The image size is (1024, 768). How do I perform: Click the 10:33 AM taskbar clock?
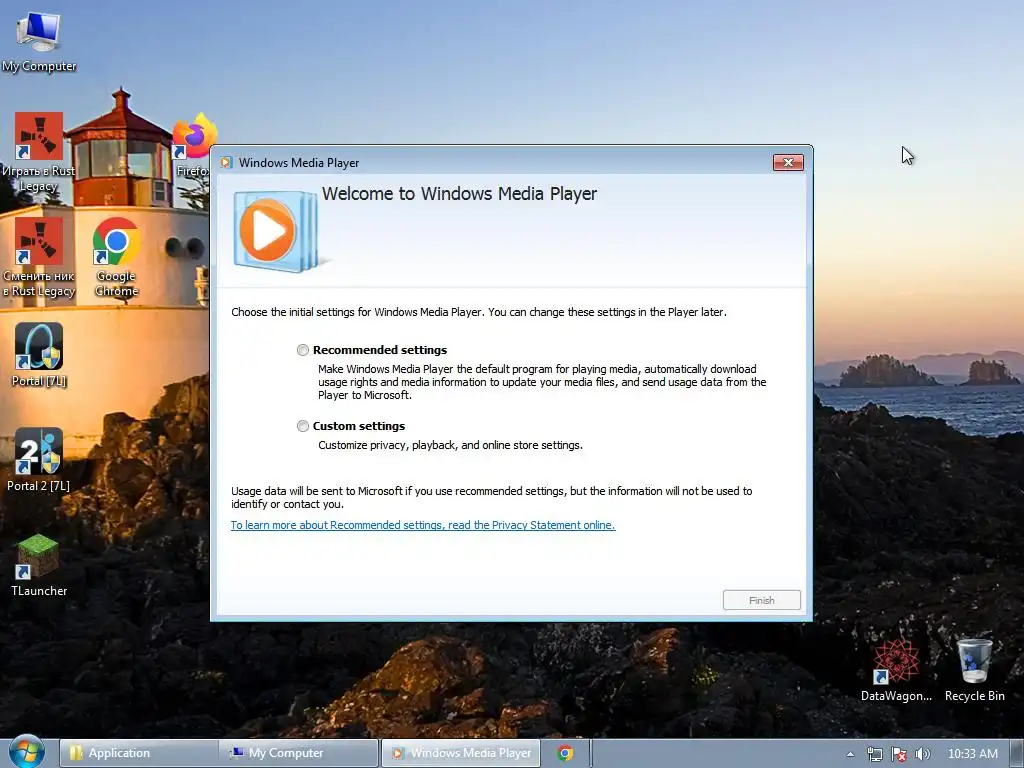(972, 754)
